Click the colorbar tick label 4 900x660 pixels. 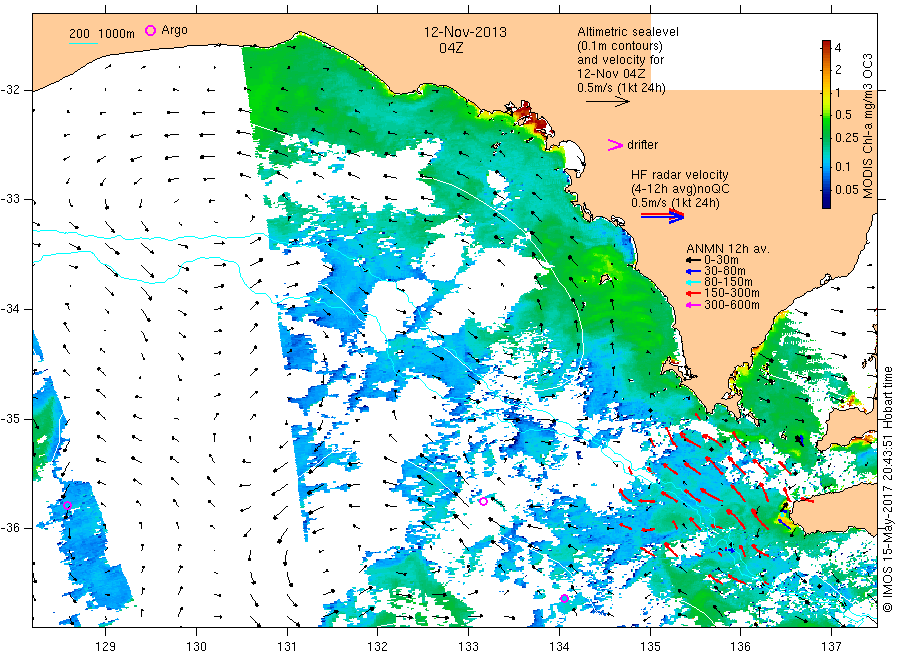pos(838,48)
